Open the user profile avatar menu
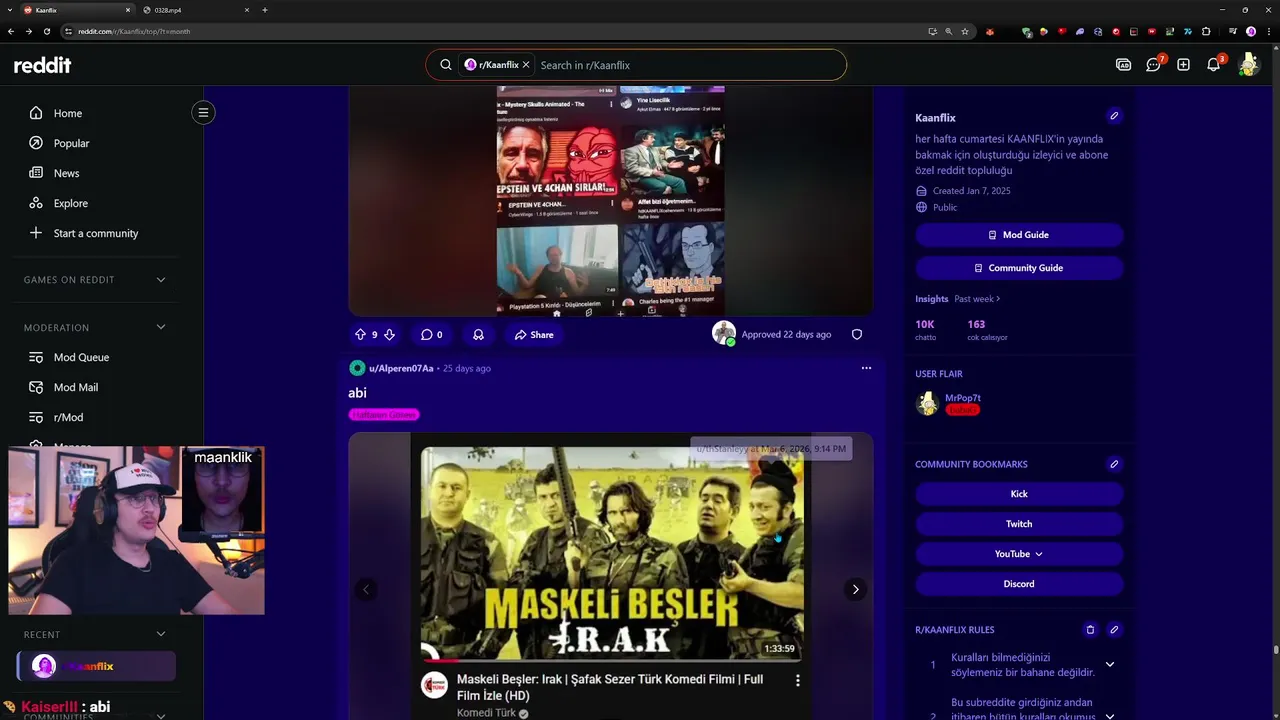This screenshot has width=1280, height=720. pos(1248,65)
